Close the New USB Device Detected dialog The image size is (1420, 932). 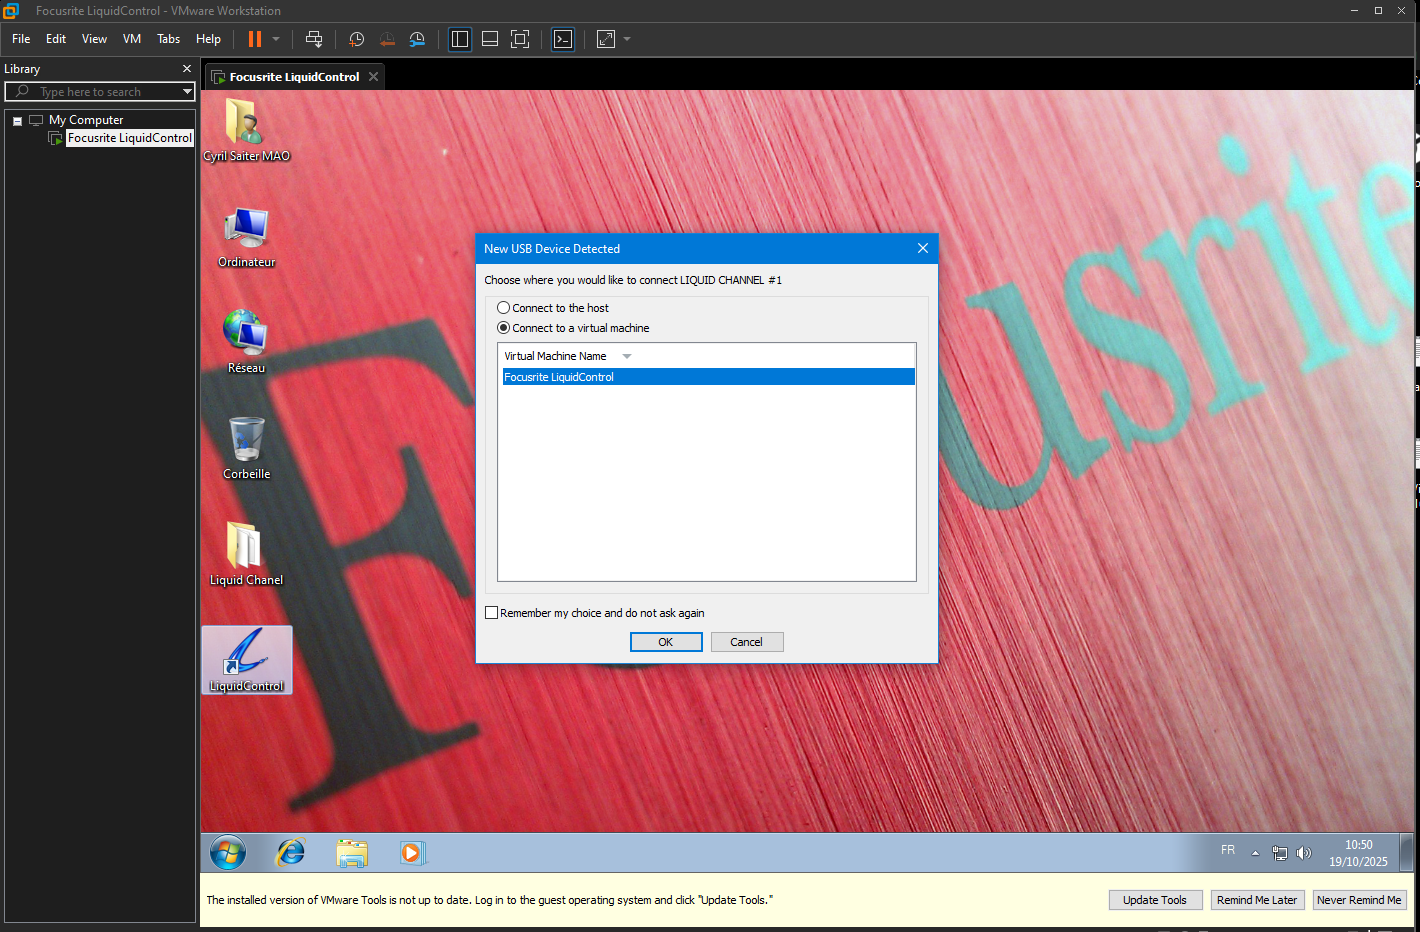(x=923, y=248)
